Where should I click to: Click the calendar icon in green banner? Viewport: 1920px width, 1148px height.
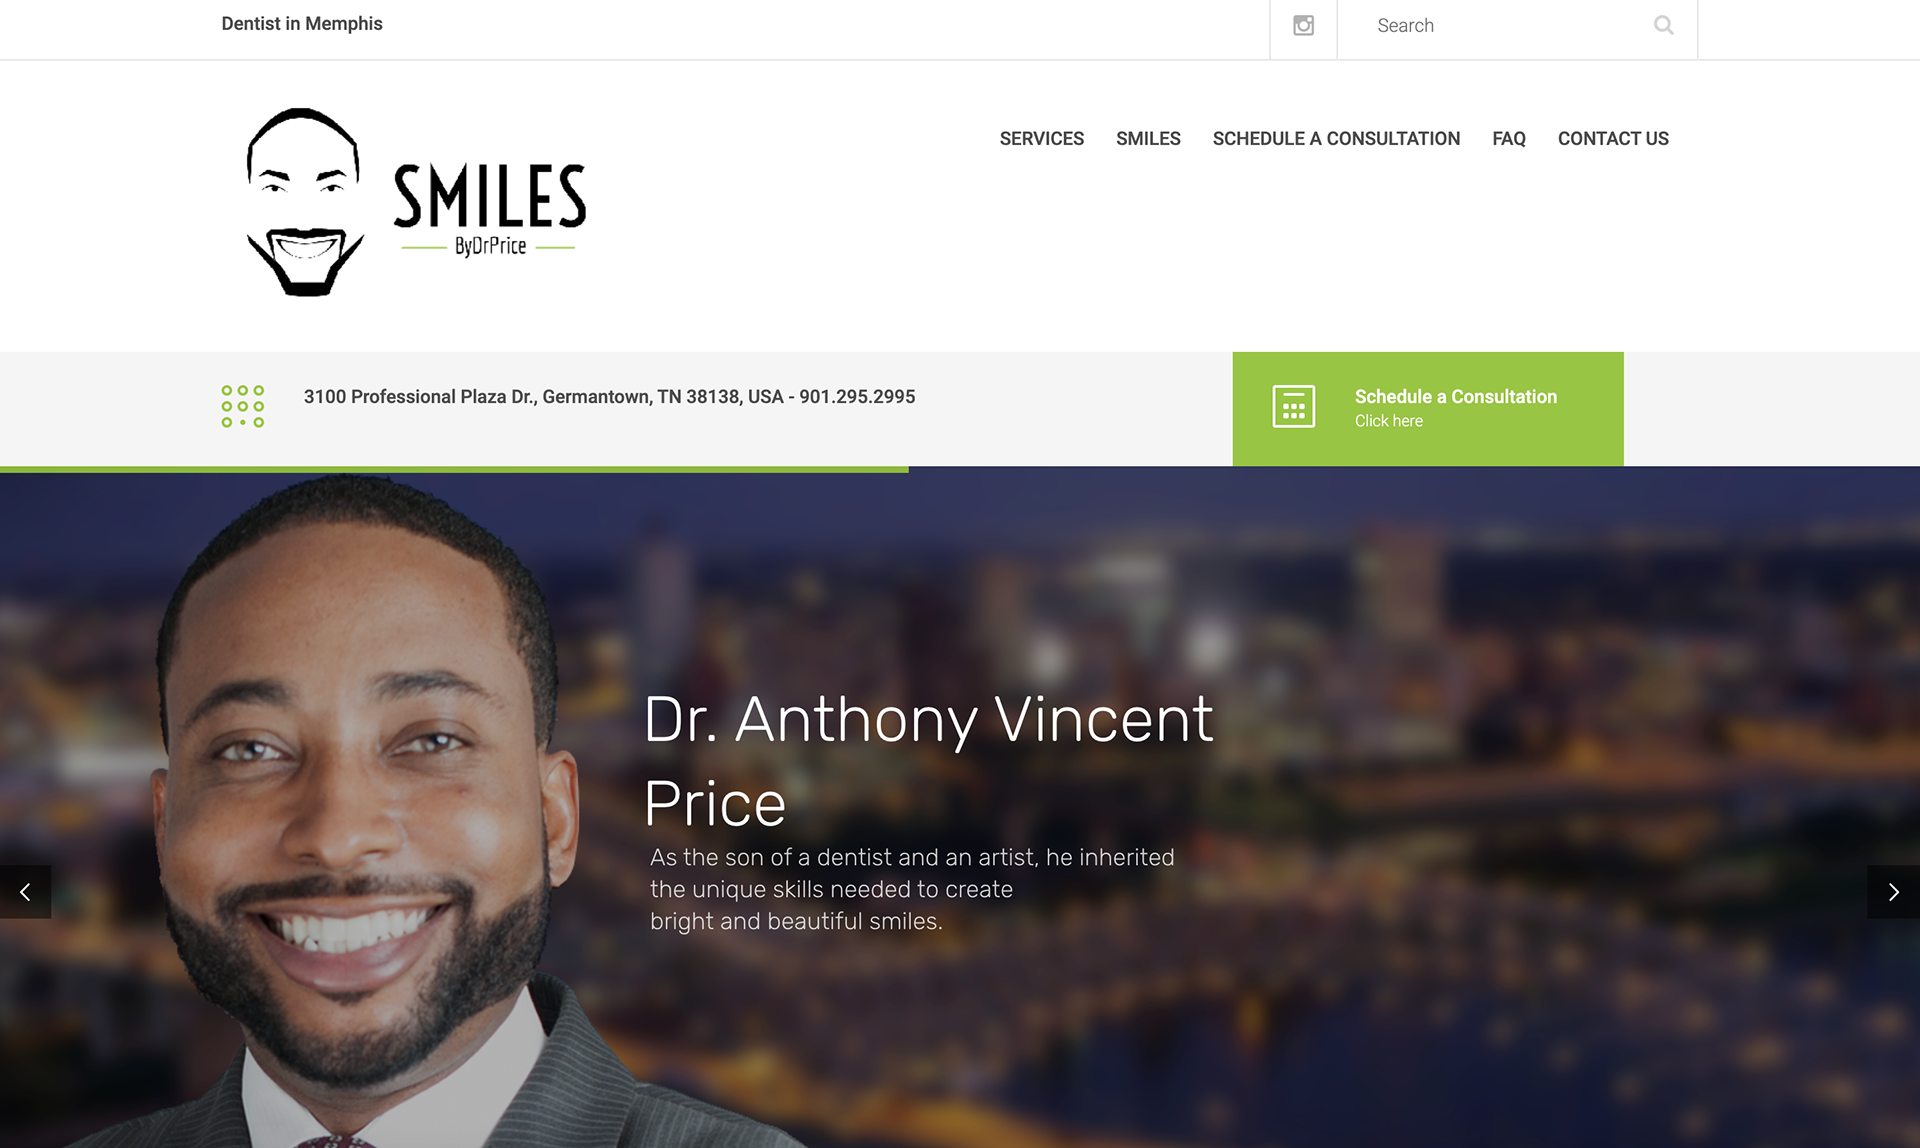click(1293, 407)
